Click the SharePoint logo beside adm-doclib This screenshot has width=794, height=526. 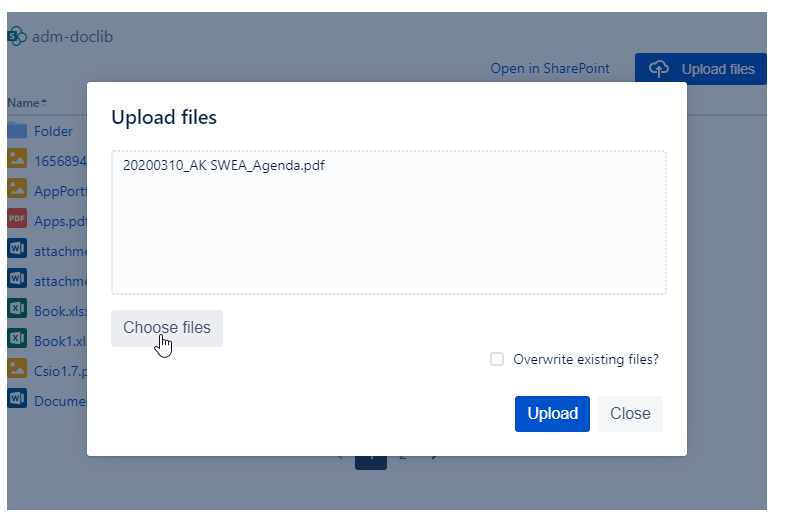[x=16, y=36]
